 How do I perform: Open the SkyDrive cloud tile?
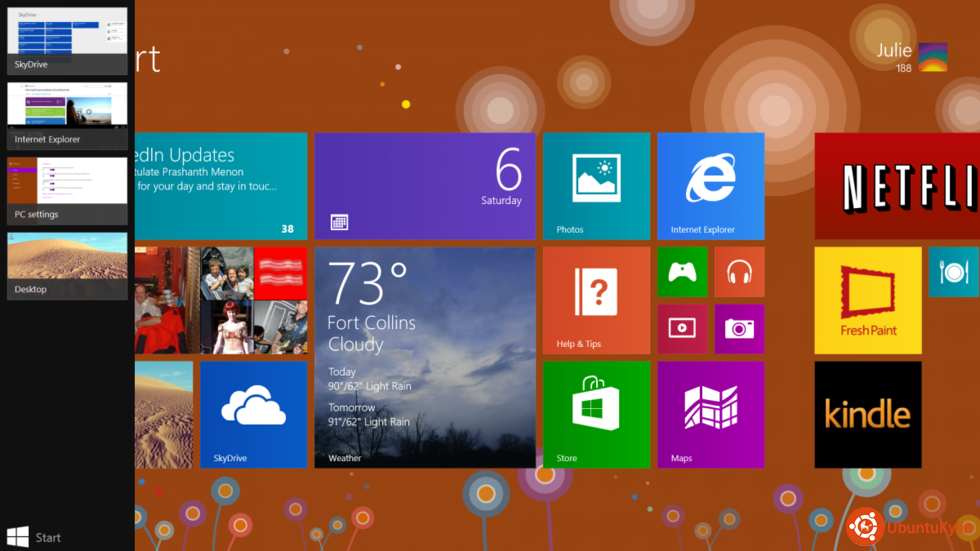[253, 414]
